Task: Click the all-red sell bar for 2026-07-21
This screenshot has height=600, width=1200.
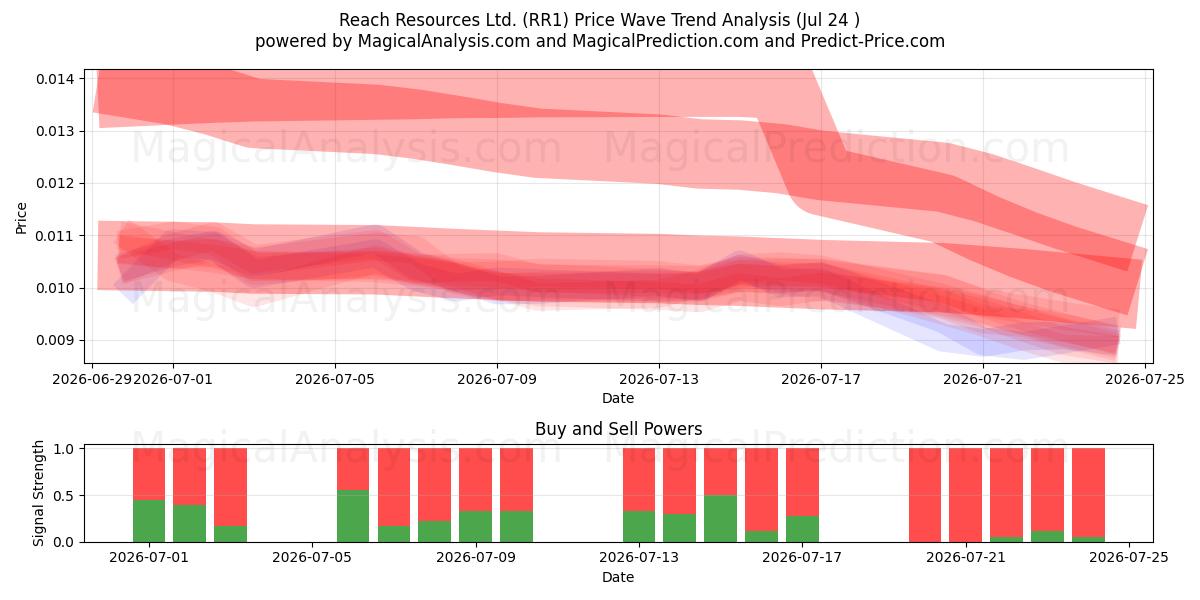Action: pyautogui.click(x=966, y=495)
